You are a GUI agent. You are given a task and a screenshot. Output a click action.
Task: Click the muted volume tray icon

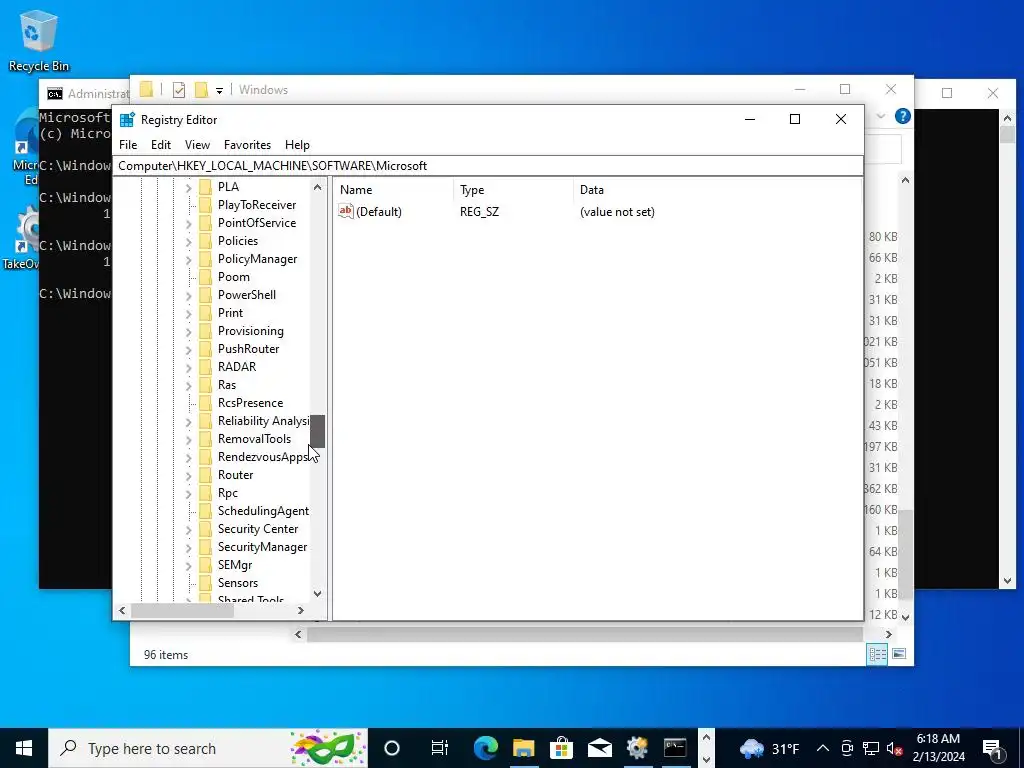click(895, 748)
